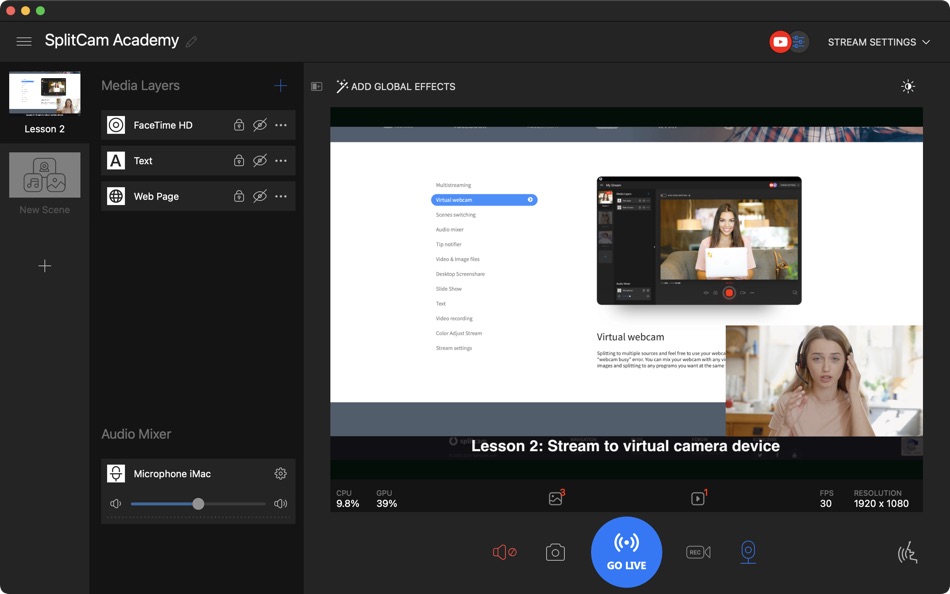The image size is (950, 594).
Task: Edit the SplitCam Academy title pencil icon
Action: [x=191, y=42]
